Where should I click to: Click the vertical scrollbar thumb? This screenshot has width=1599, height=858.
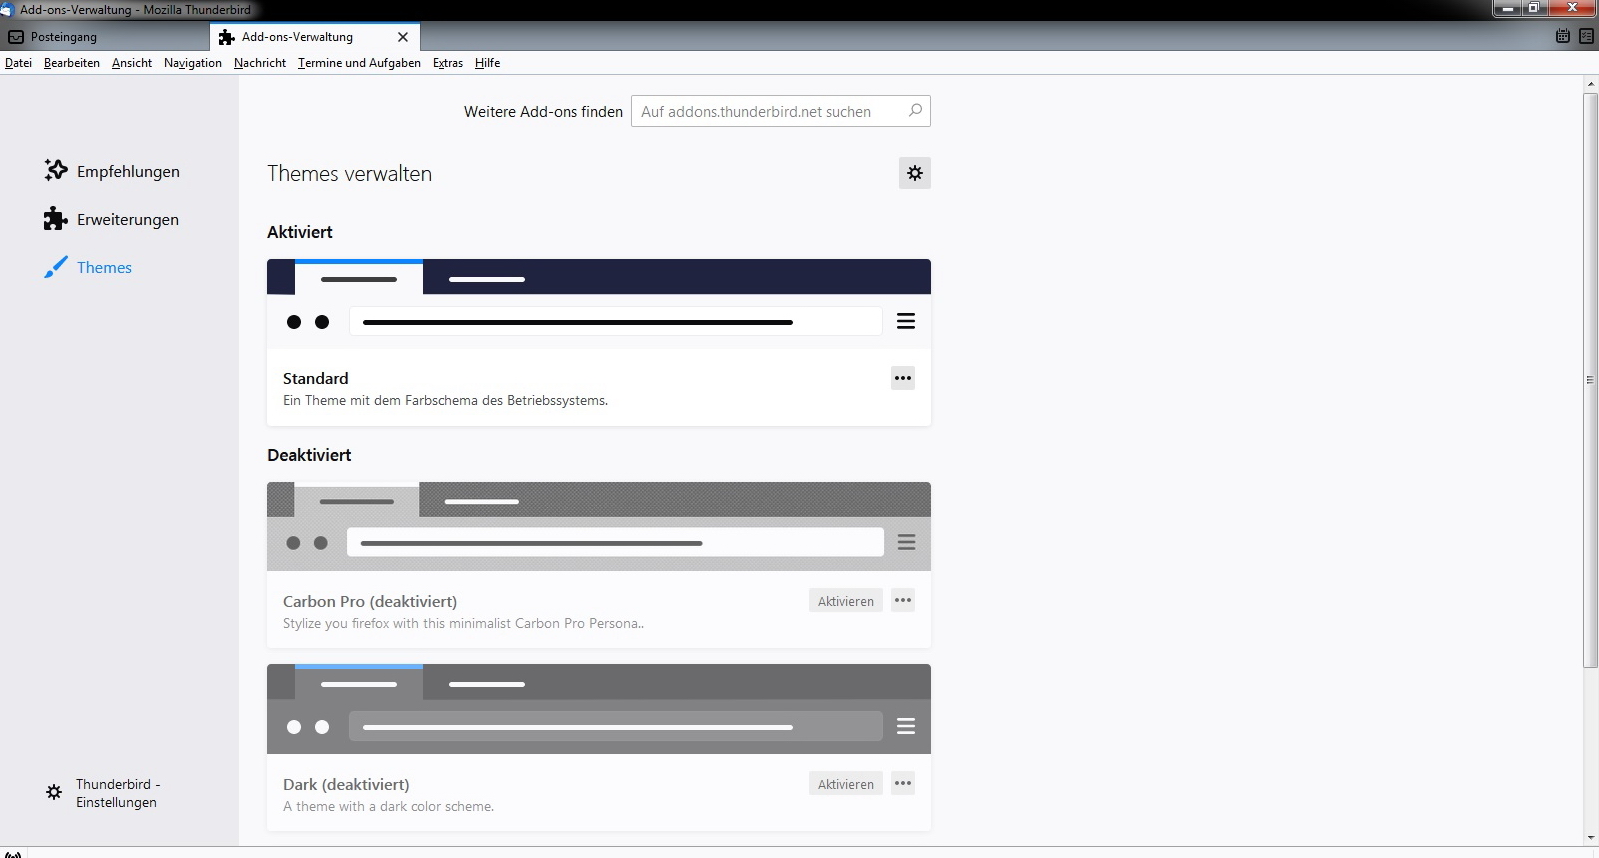coord(1590,380)
